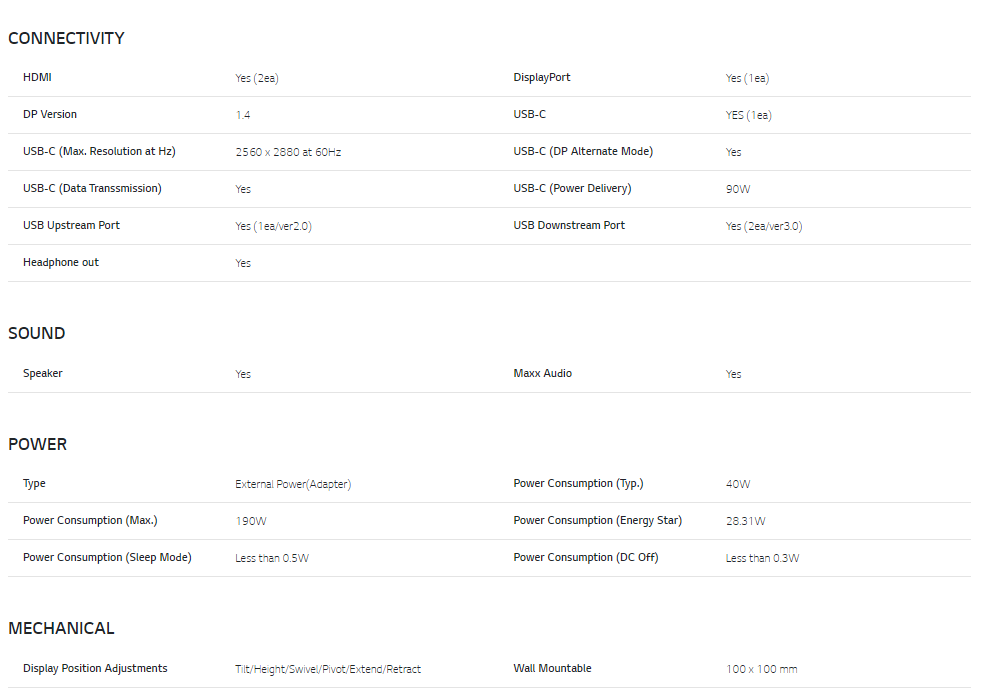The image size is (992, 693).
Task: Select the Maxx Audio label
Action: [x=543, y=373]
